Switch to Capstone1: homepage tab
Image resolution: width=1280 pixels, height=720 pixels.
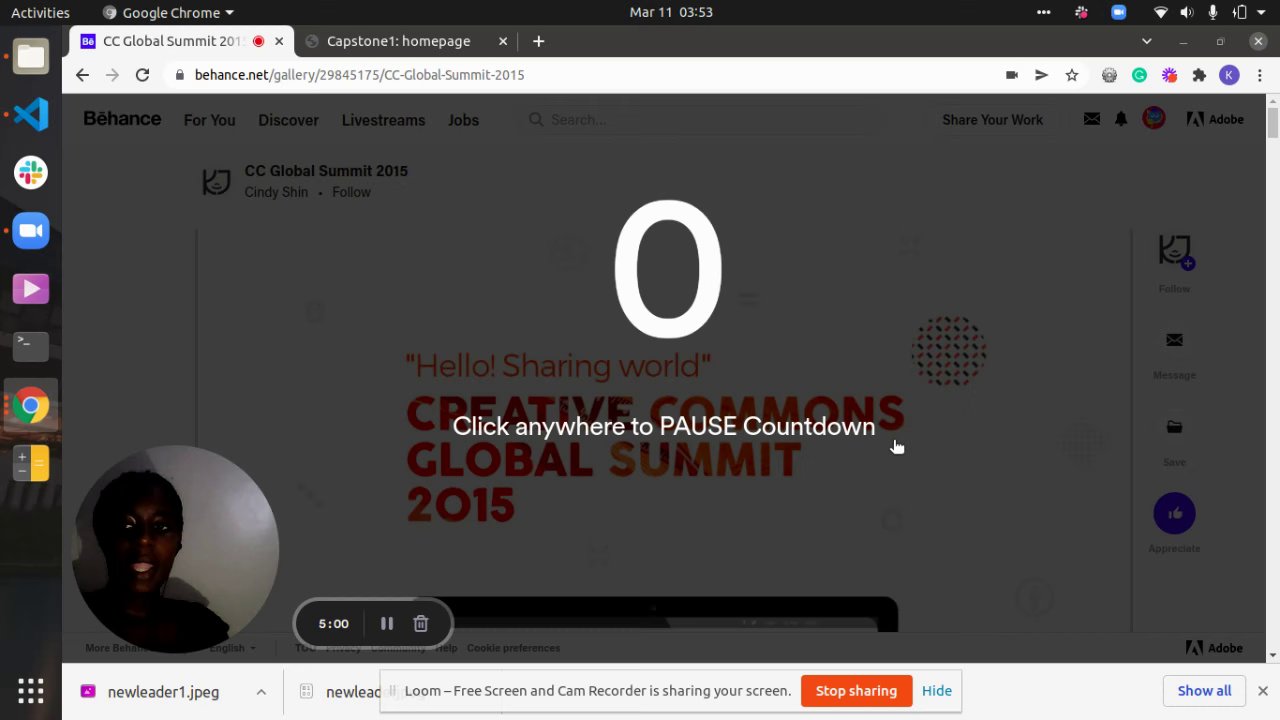398,41
